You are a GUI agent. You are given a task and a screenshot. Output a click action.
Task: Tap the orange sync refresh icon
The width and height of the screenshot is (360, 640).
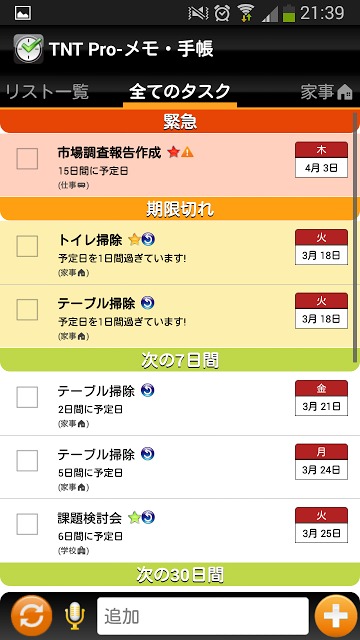[x=31, y=616]
